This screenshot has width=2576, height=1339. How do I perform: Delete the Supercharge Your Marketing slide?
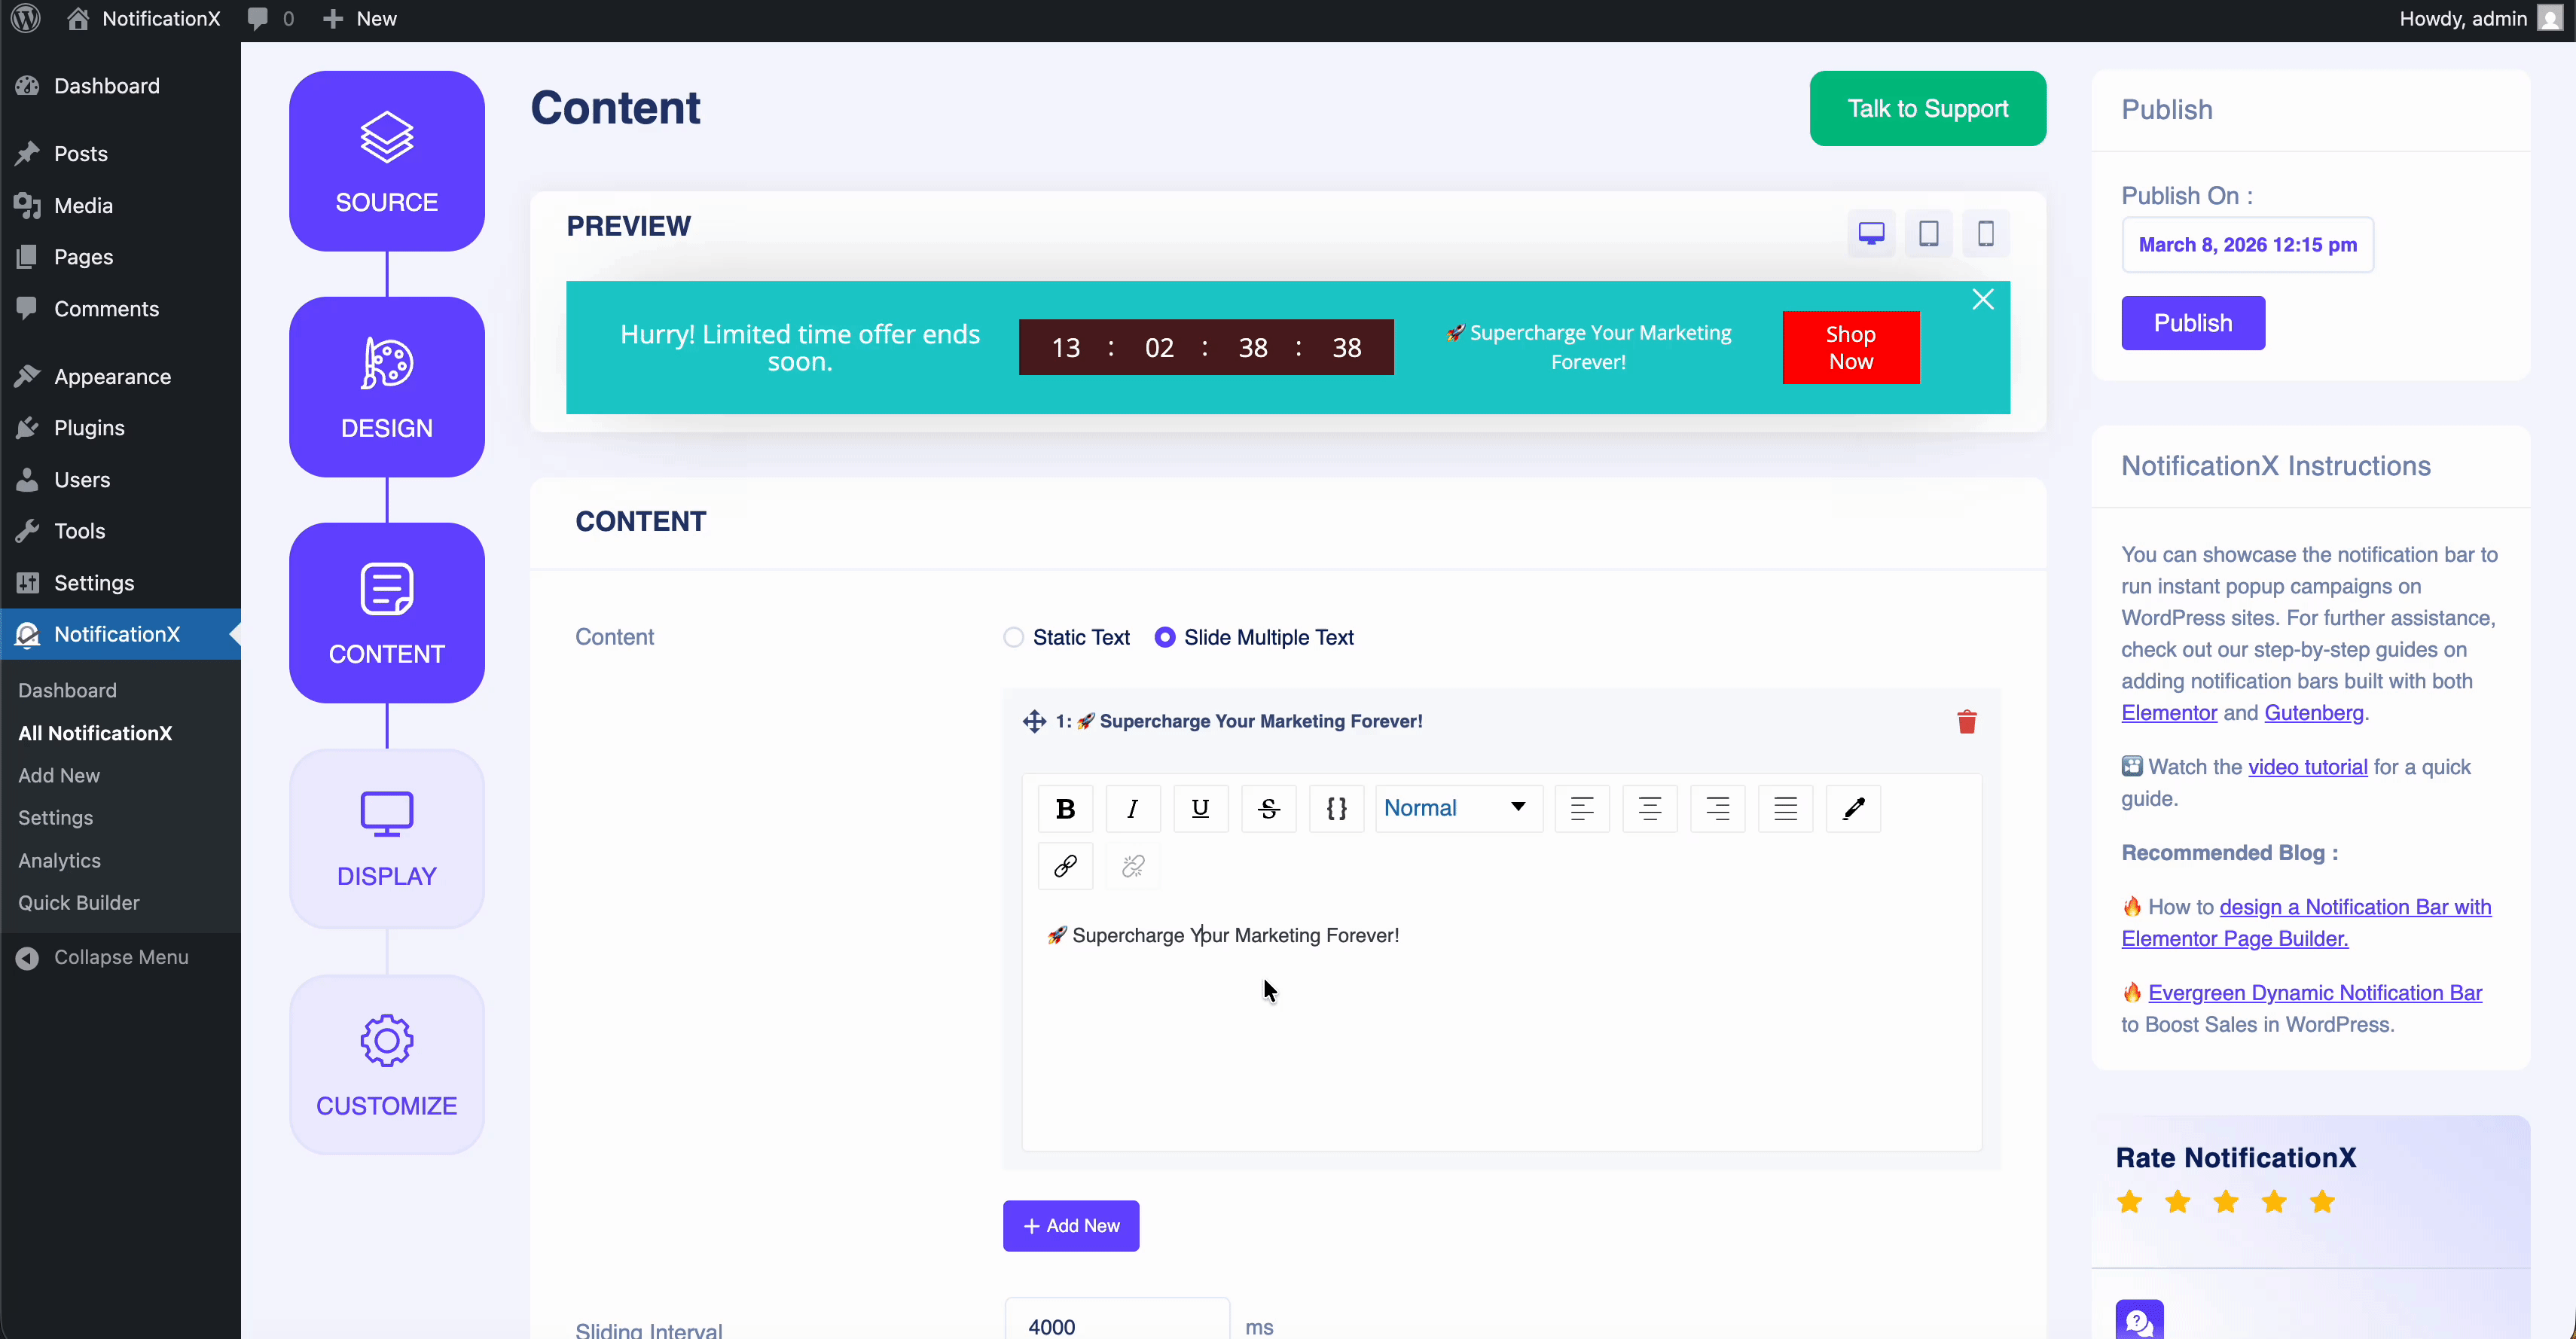pyautogui.click(x=1967, y=721)
